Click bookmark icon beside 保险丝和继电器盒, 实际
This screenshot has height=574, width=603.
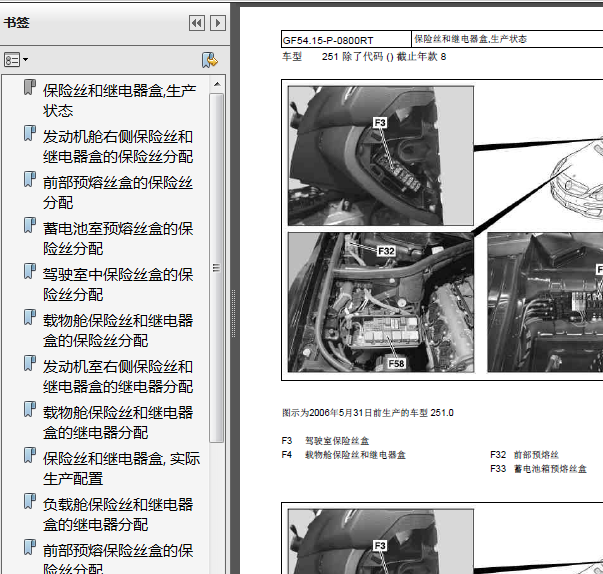tap(30, 455)
